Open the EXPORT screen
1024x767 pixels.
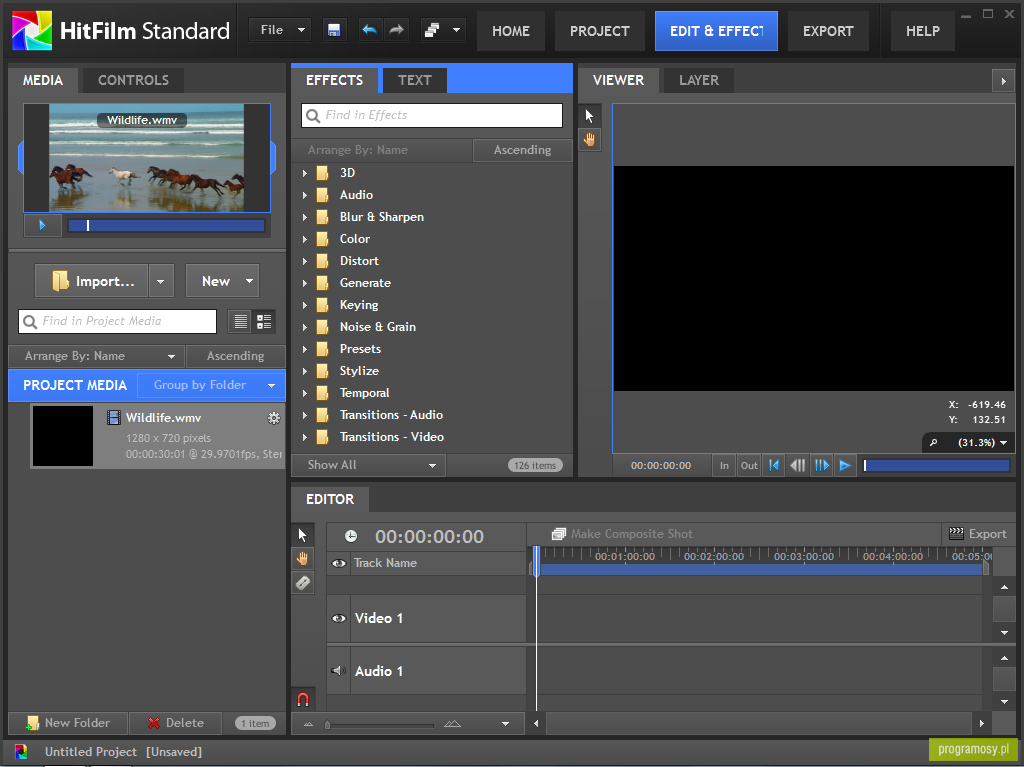coord(828,31)
